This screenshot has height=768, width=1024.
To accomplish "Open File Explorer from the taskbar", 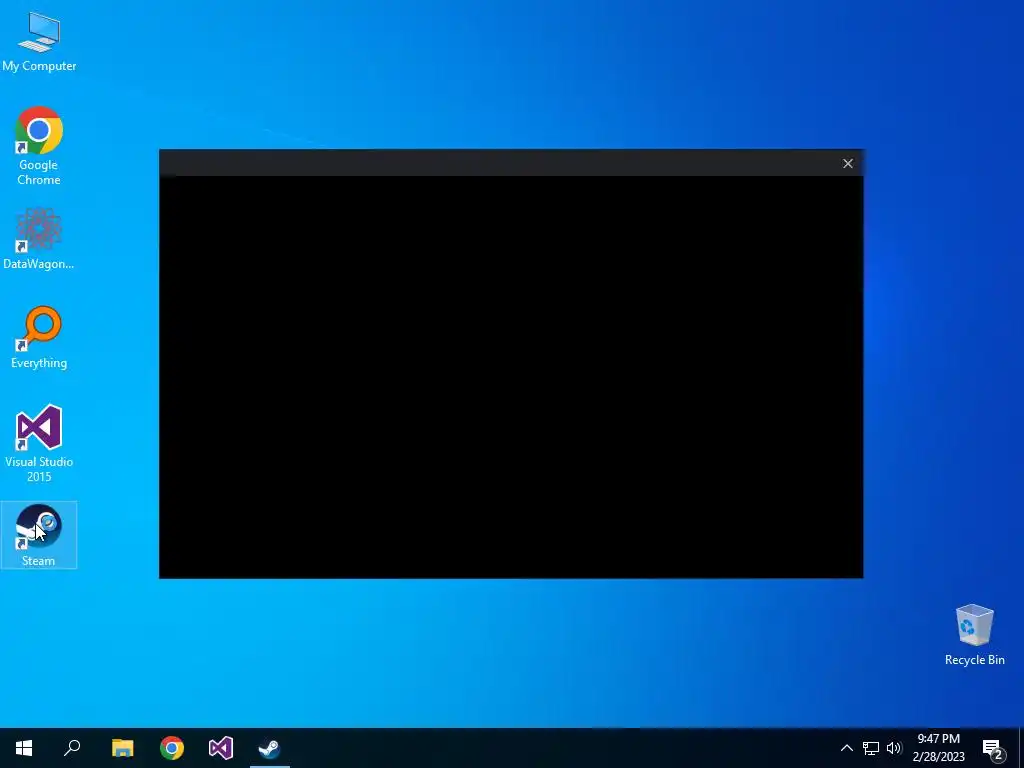I will [122, 748].
